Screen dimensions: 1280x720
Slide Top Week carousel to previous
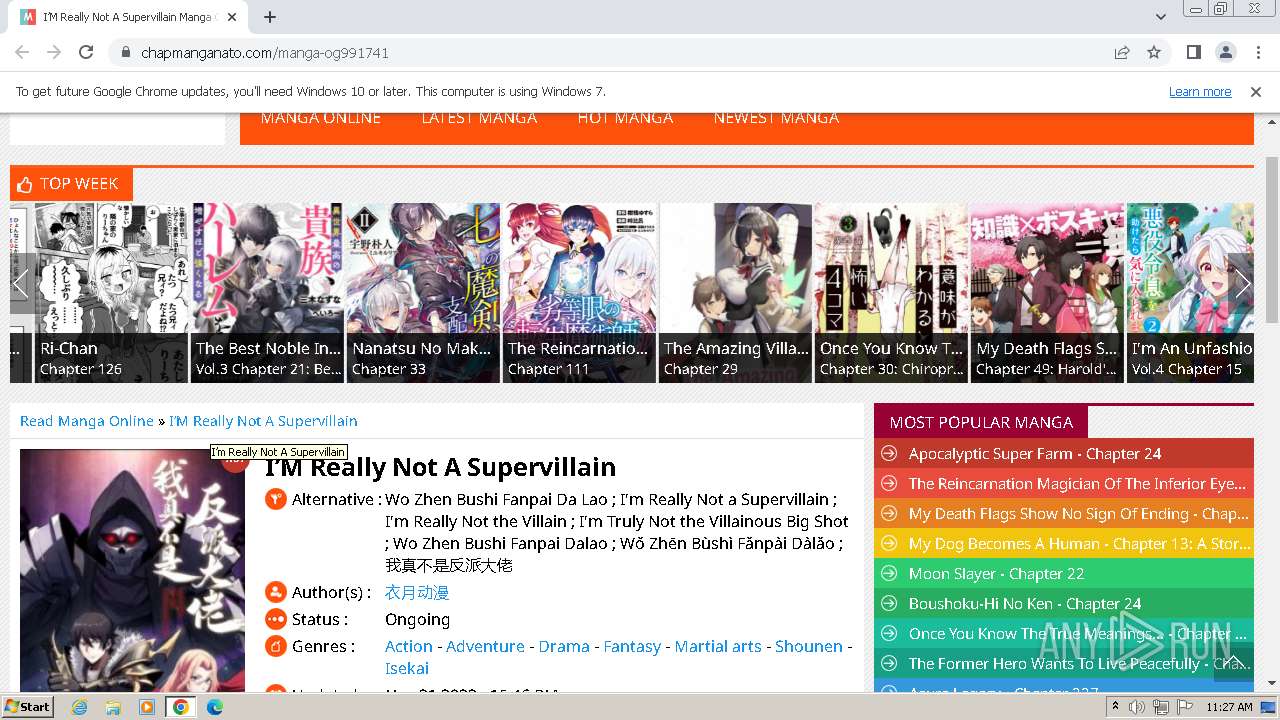point(21,284)
